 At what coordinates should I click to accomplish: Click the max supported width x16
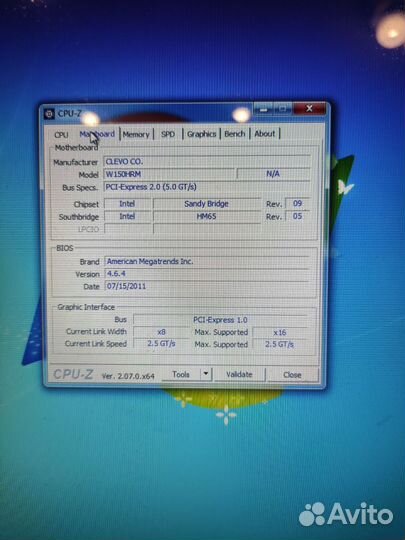tap(280, 332)
